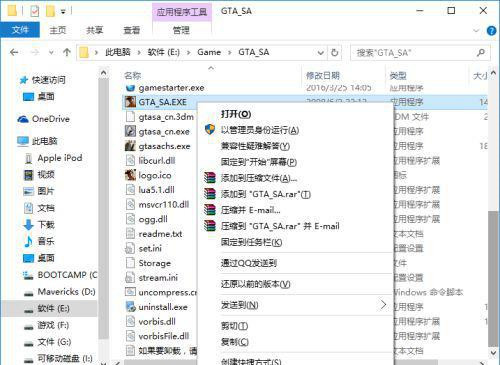Switch to the 查看 tab
Viewport: 500px width, 365px height.
[x=132, y=30]
